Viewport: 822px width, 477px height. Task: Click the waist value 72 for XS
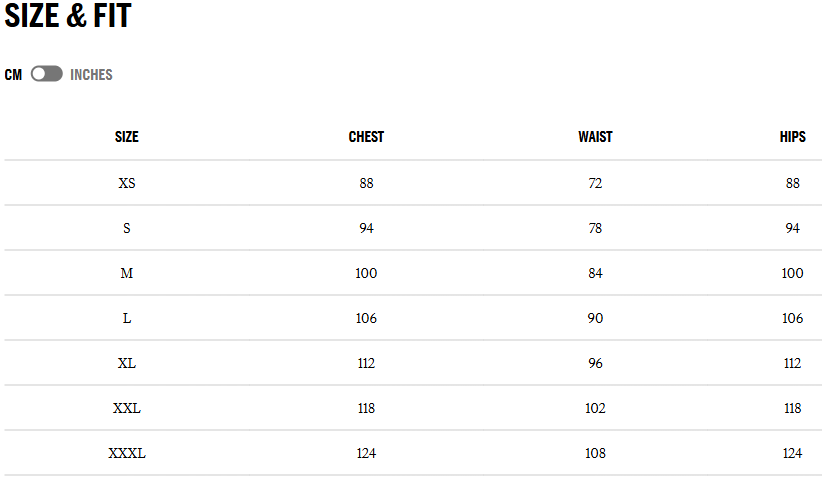click(x=595, y=183)
